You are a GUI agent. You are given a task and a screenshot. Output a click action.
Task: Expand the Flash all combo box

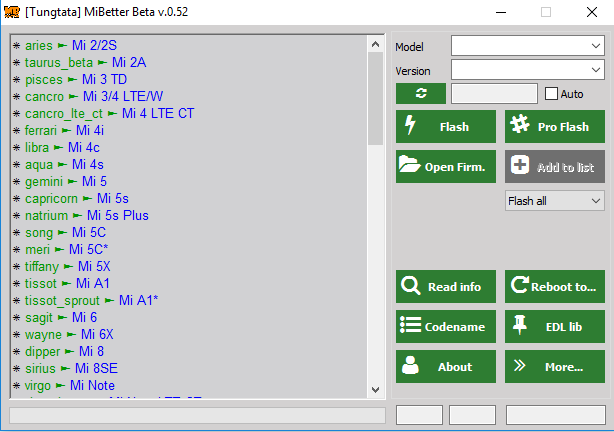point(554,201)
